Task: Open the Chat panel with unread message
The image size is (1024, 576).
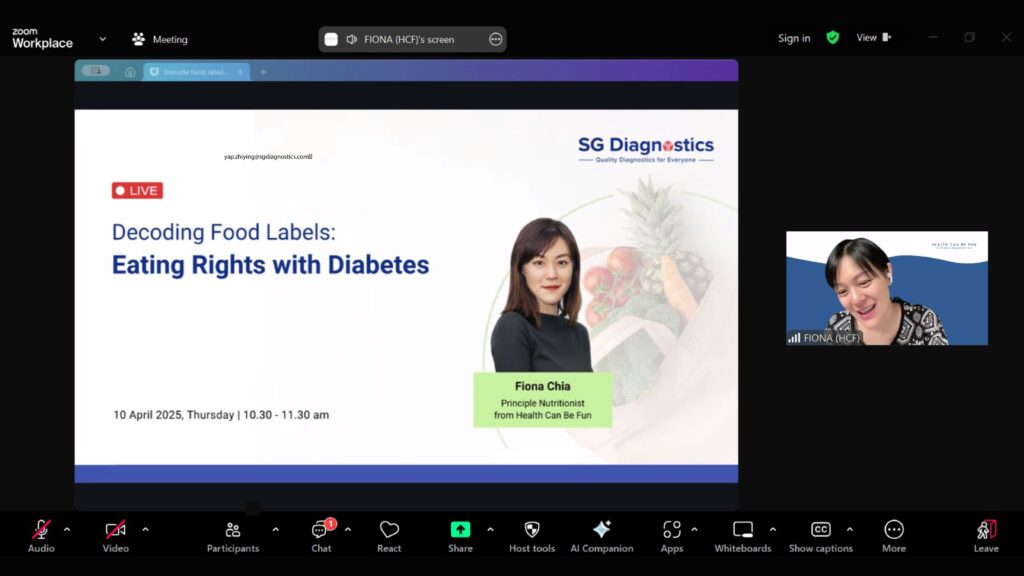Action: pyautogui.click(x=321, y=536)
